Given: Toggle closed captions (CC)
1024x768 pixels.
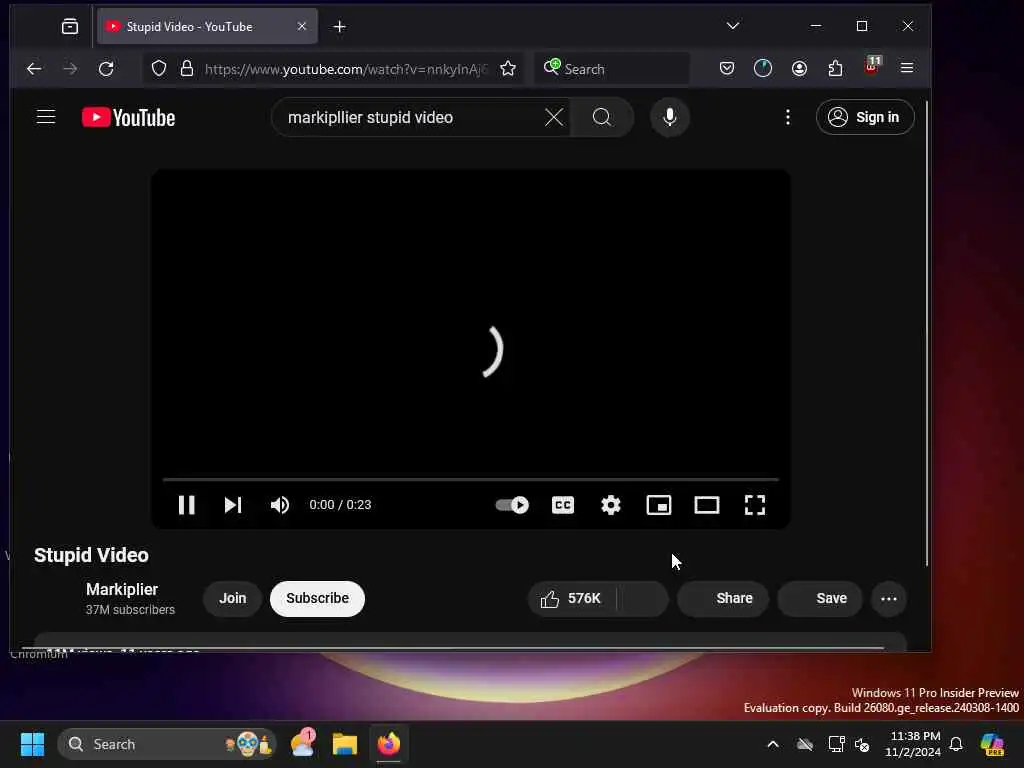Looking at the screenshot, I should (563, 505).
